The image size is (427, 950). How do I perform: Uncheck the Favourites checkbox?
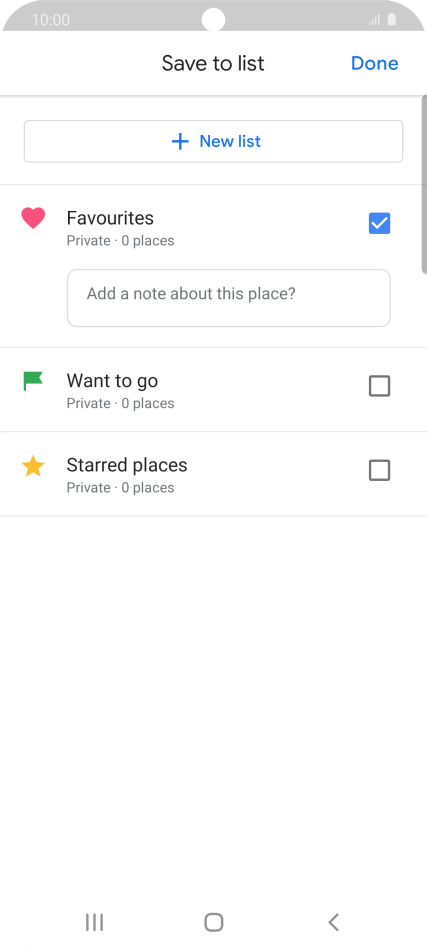pos(380,224)
